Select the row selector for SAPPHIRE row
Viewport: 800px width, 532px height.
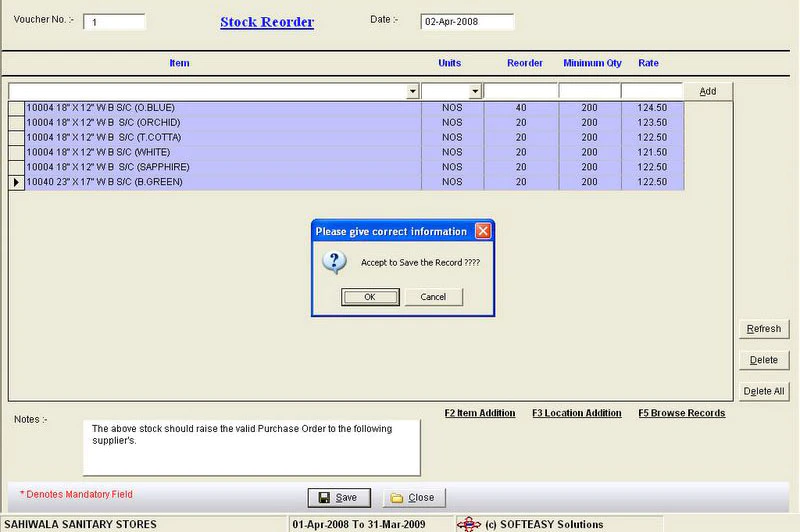[16, 167]
